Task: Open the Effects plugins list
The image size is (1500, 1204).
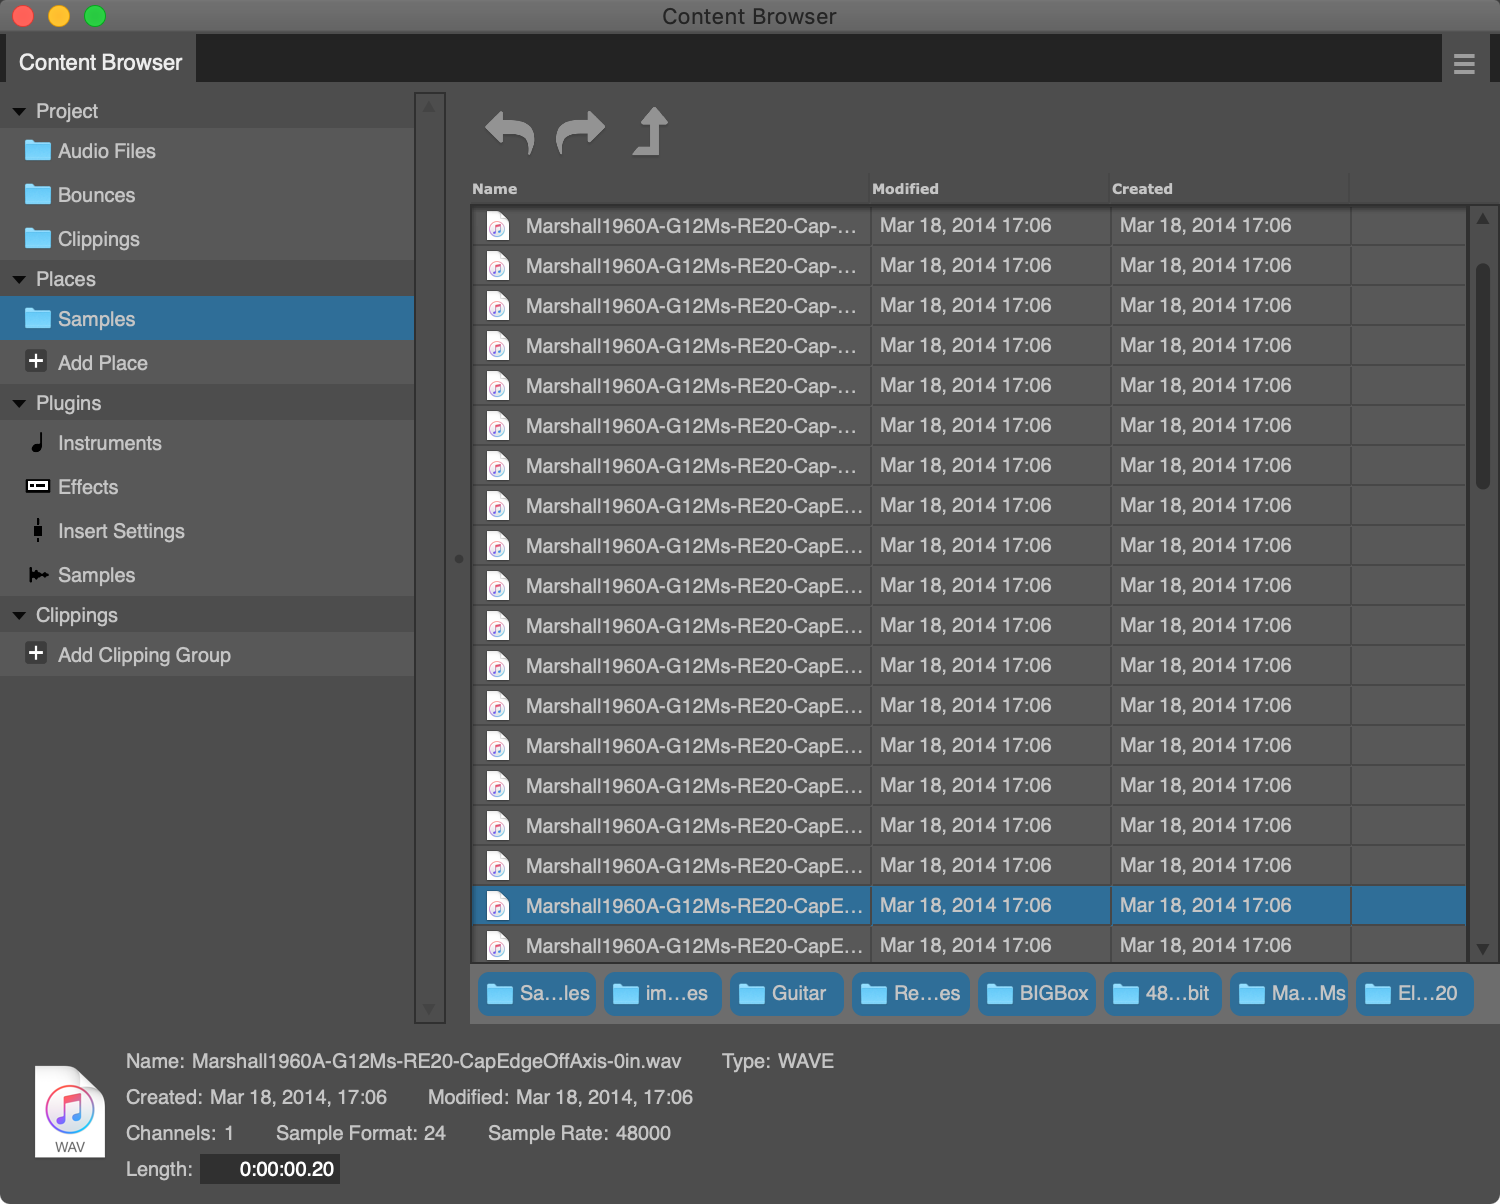Action: point(88,487)
